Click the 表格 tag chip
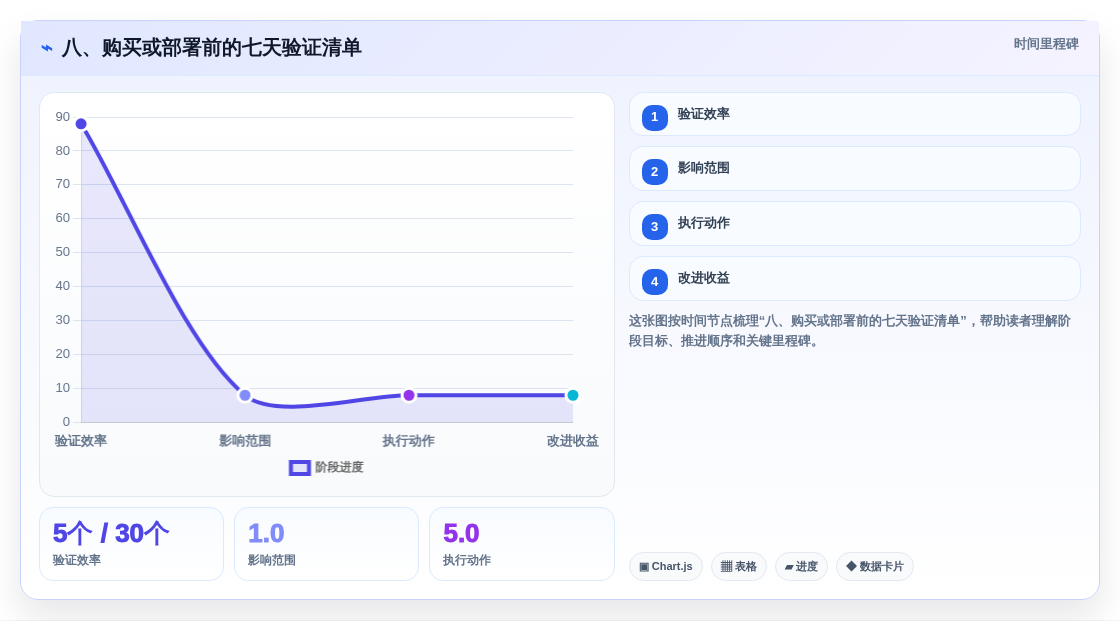This screenshot has width=1120, height=621. tap(739, 567)
